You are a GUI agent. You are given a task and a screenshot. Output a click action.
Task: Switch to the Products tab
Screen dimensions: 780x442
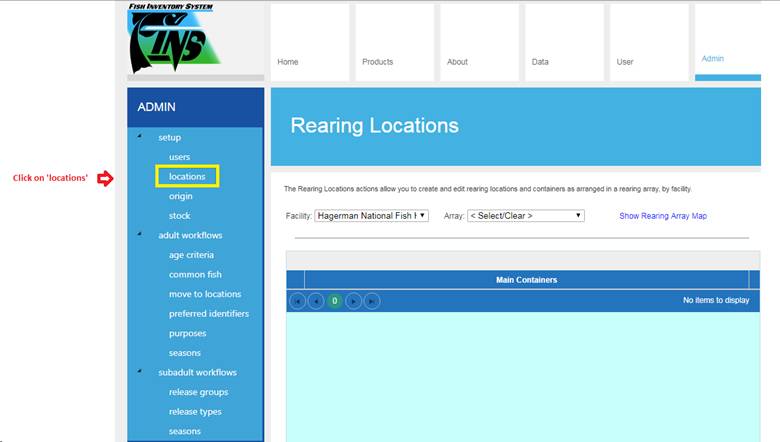(393, 42)
